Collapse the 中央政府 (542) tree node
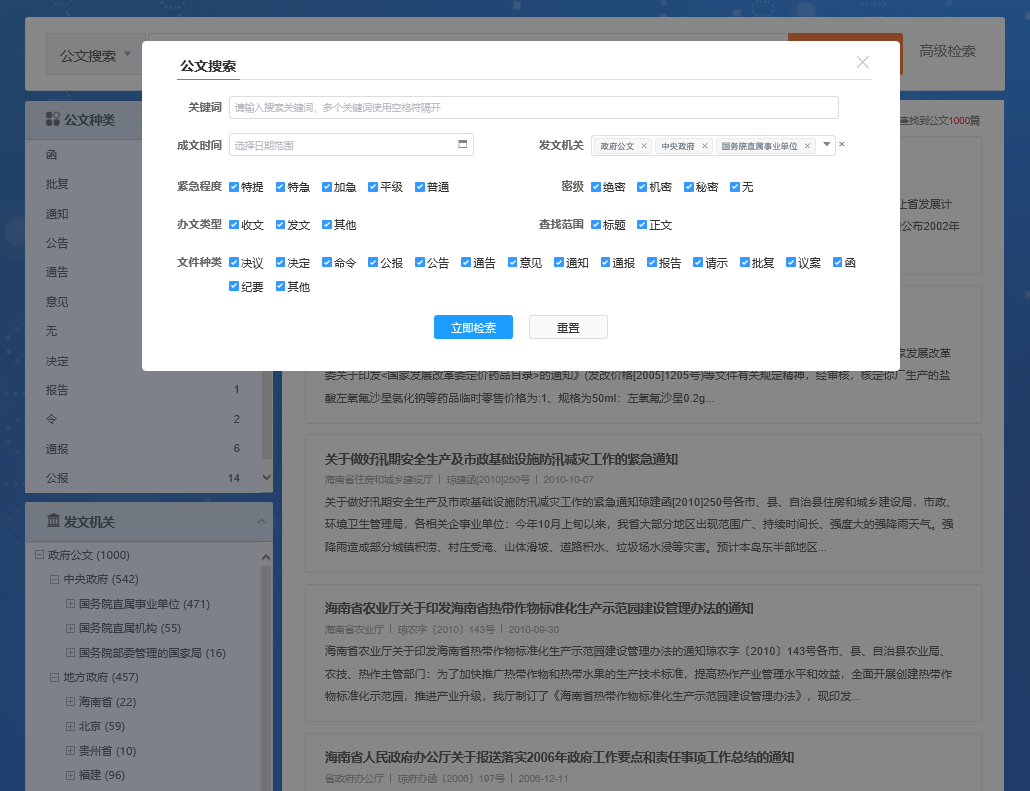This screenshot has height=791, width=1030. point(55,579)
